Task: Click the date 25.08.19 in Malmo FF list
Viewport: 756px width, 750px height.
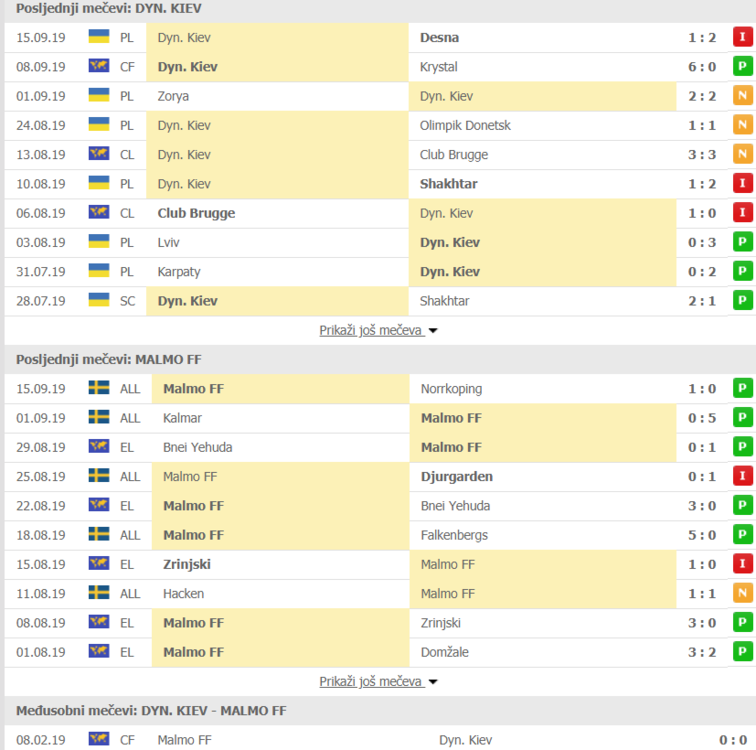Action: click(41, 477)
